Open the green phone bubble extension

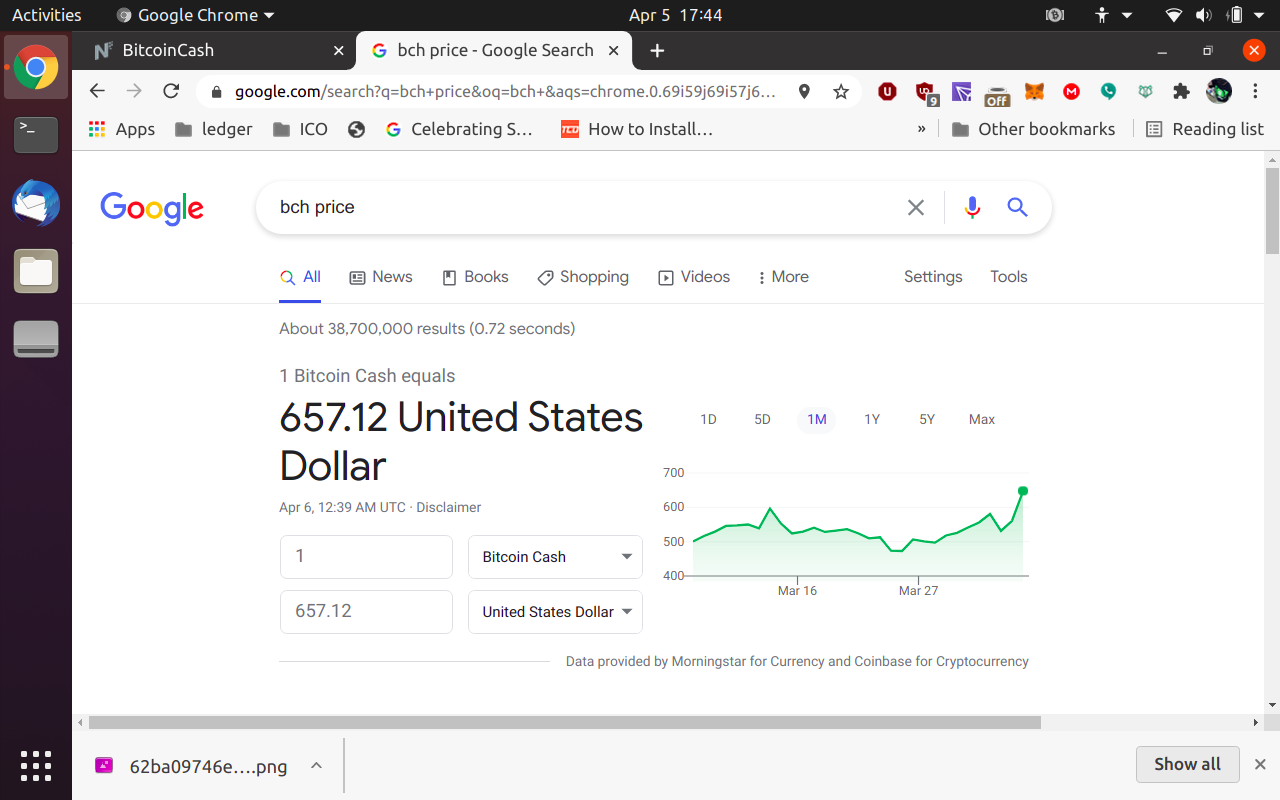1108,92
